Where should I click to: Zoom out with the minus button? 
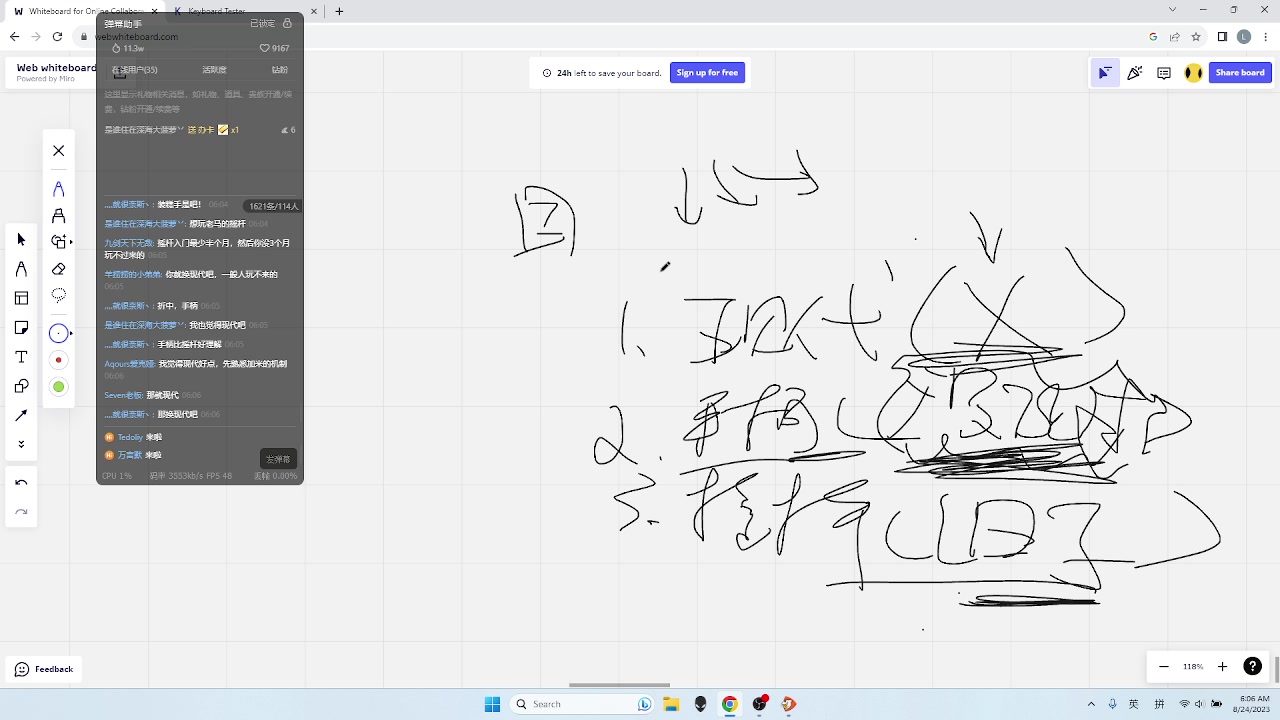click(1164, 667)
